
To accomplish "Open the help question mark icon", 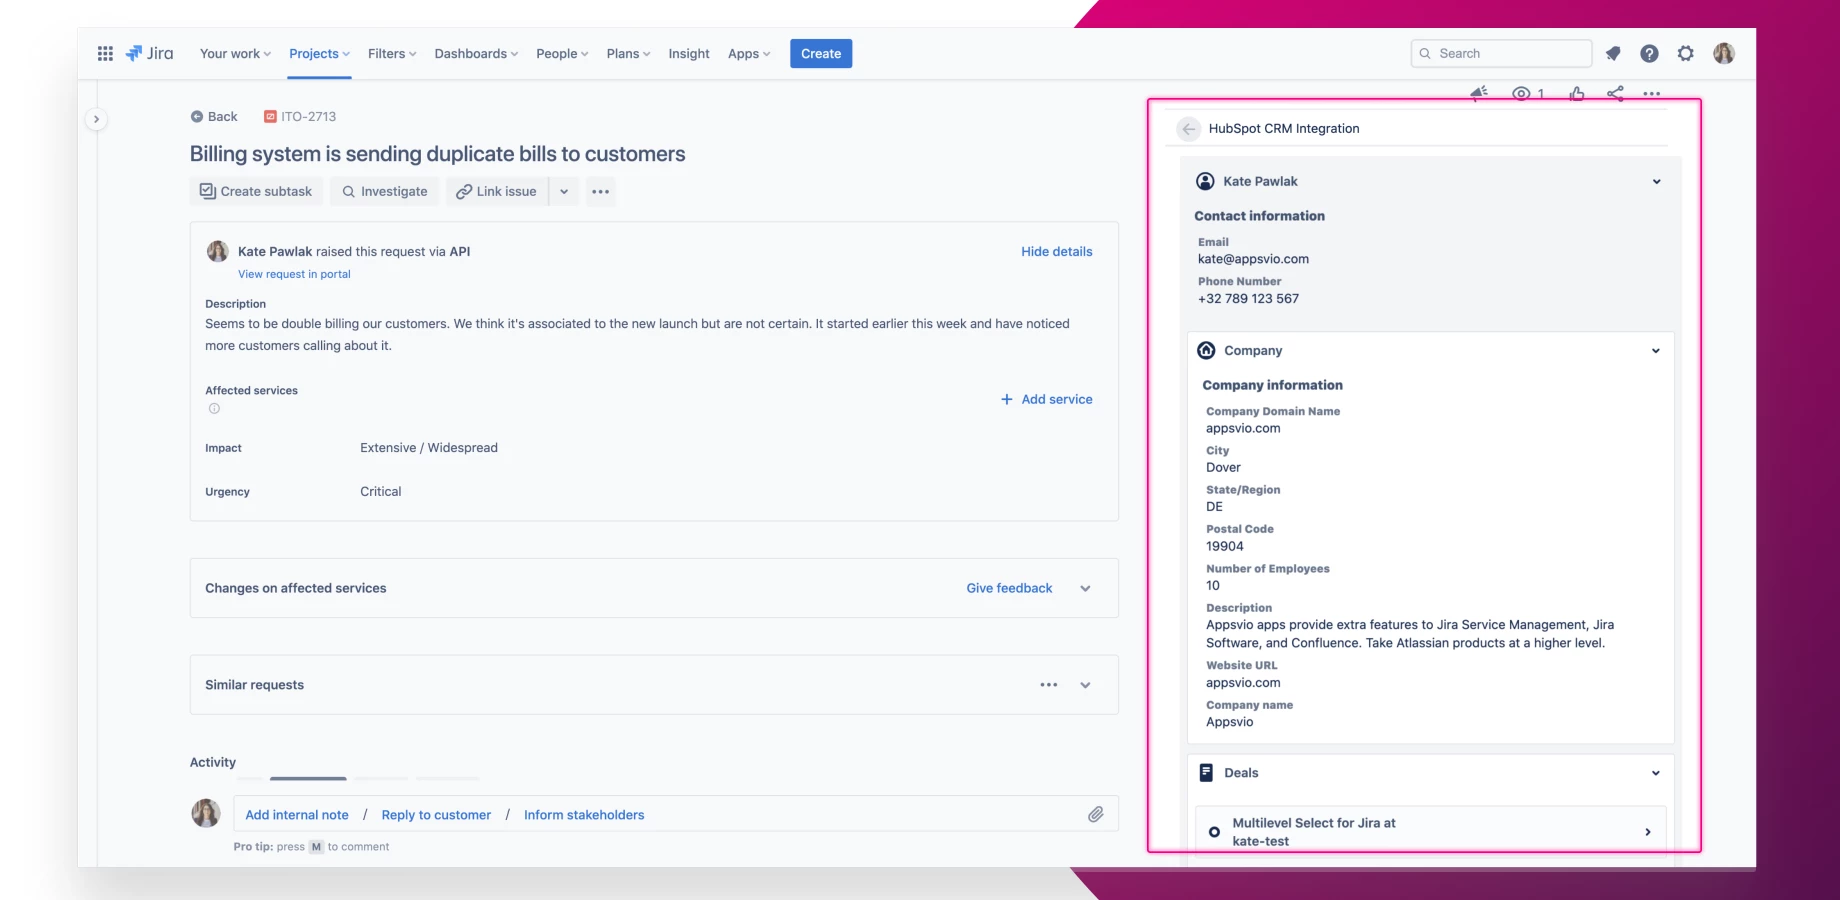I will pyautogui.click(x=1649, y=54).
